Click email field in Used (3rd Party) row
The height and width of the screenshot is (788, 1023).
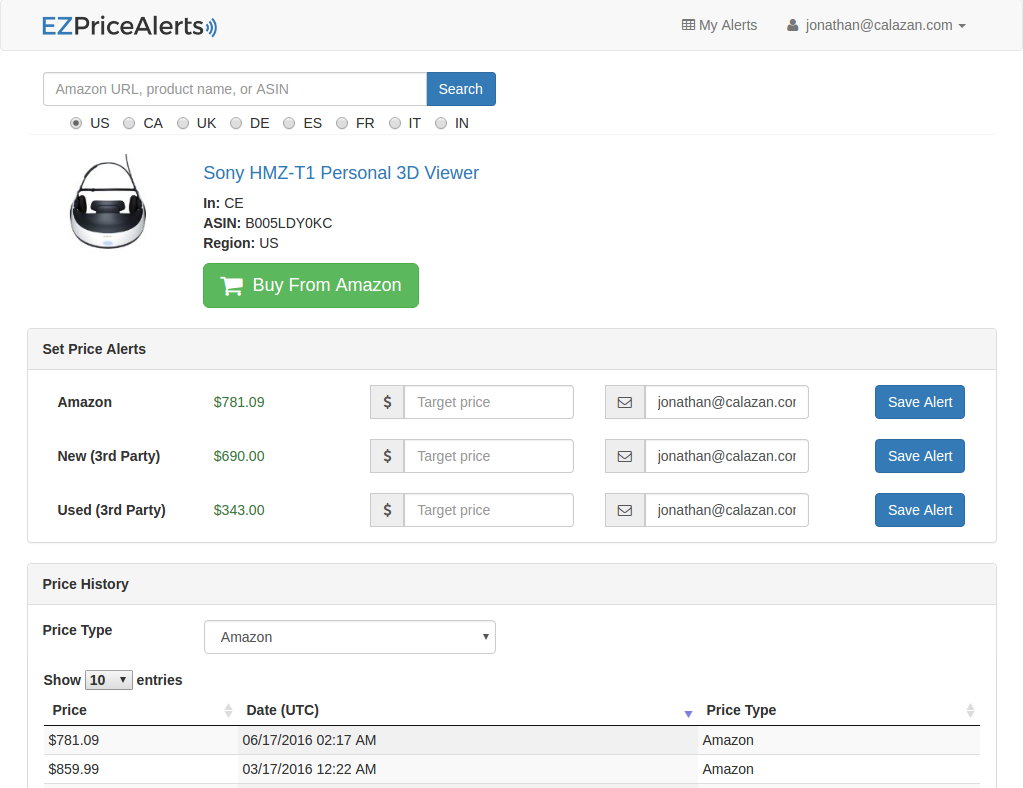(x=726, y=511)
